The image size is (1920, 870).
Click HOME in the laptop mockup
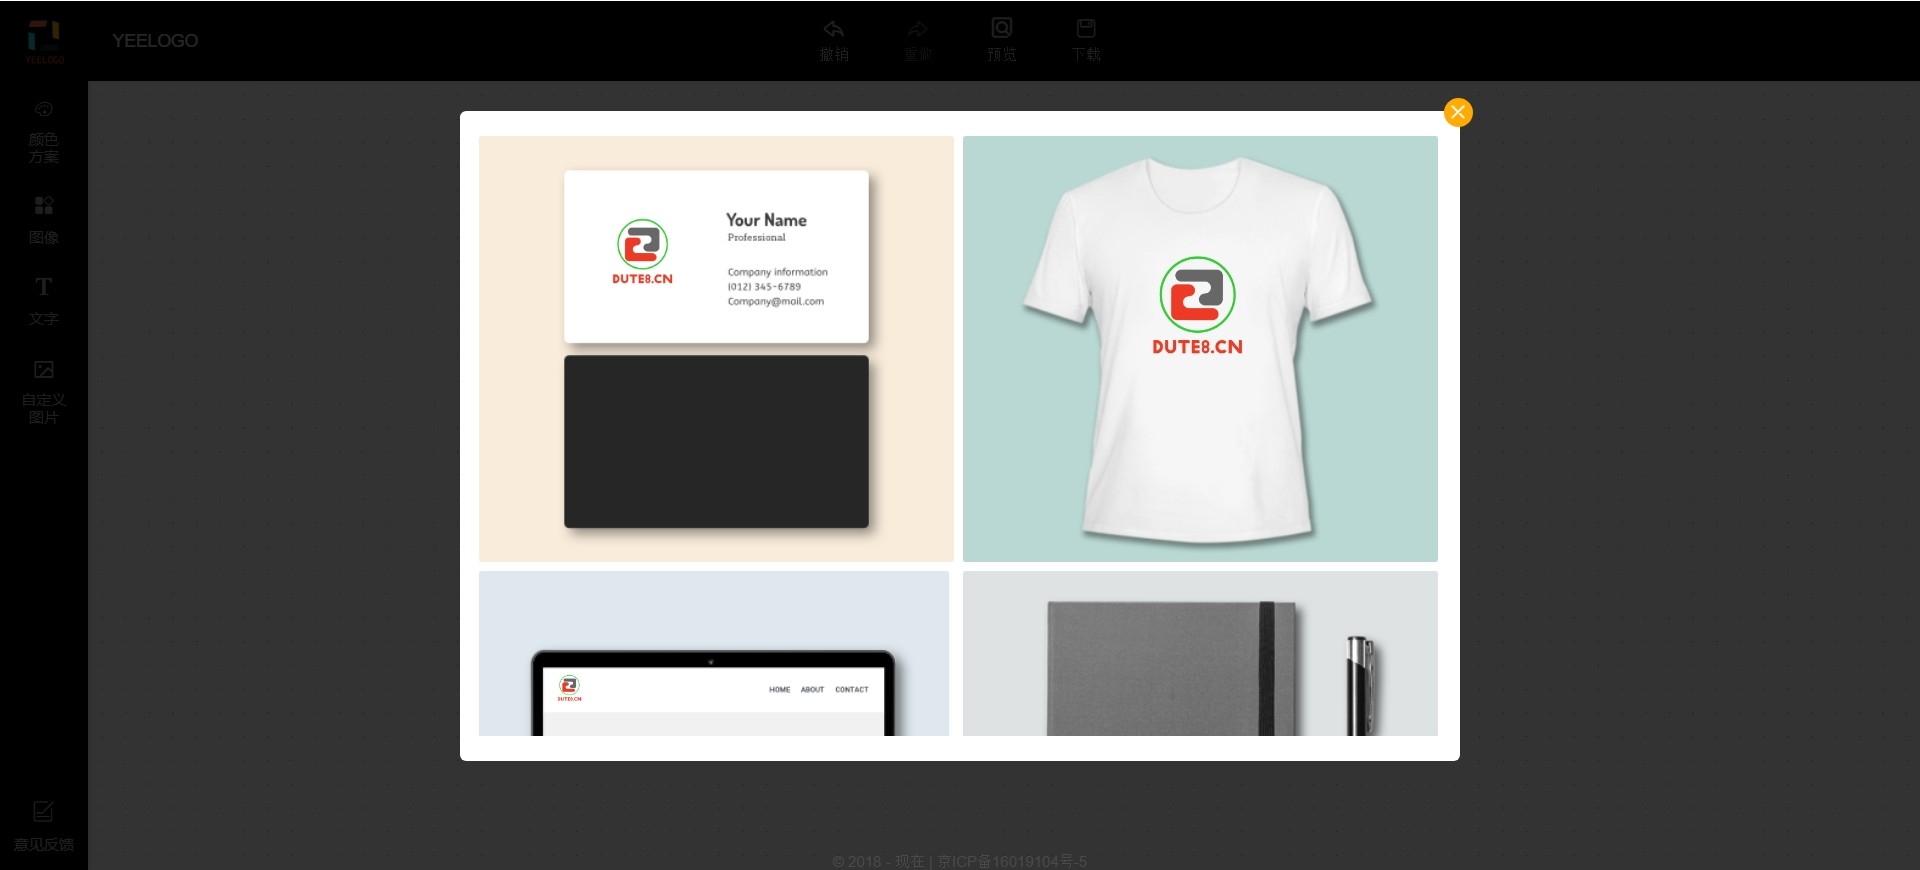(780, 690)
